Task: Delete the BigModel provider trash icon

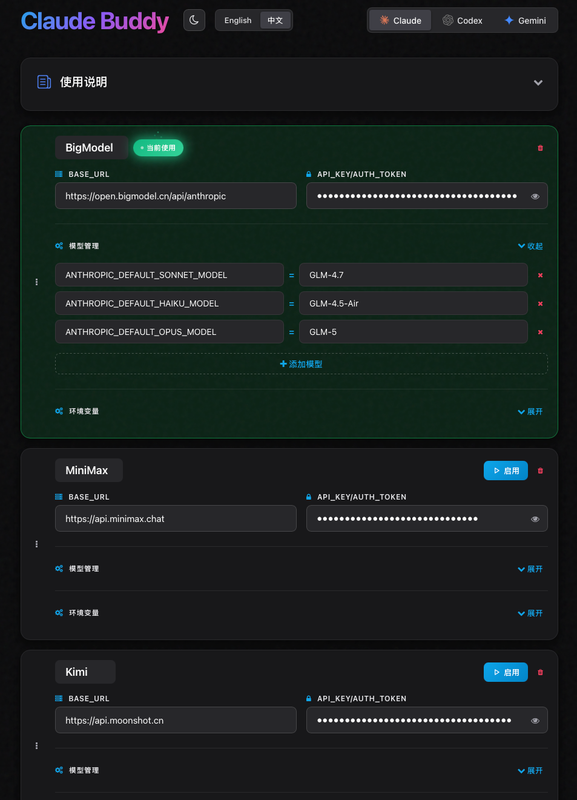Action: point(540,148)
